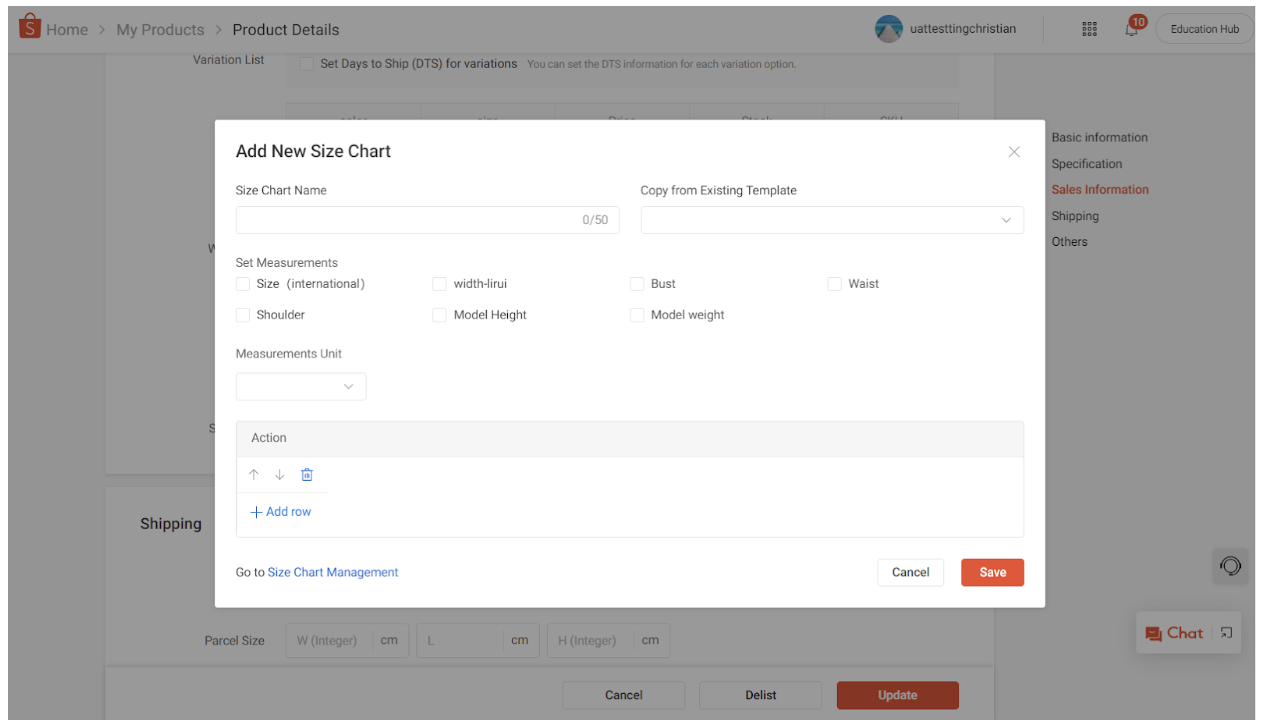This screenshot has height=728, width=1262.
Task: Save the new size chart
Action: click(992, 572)
